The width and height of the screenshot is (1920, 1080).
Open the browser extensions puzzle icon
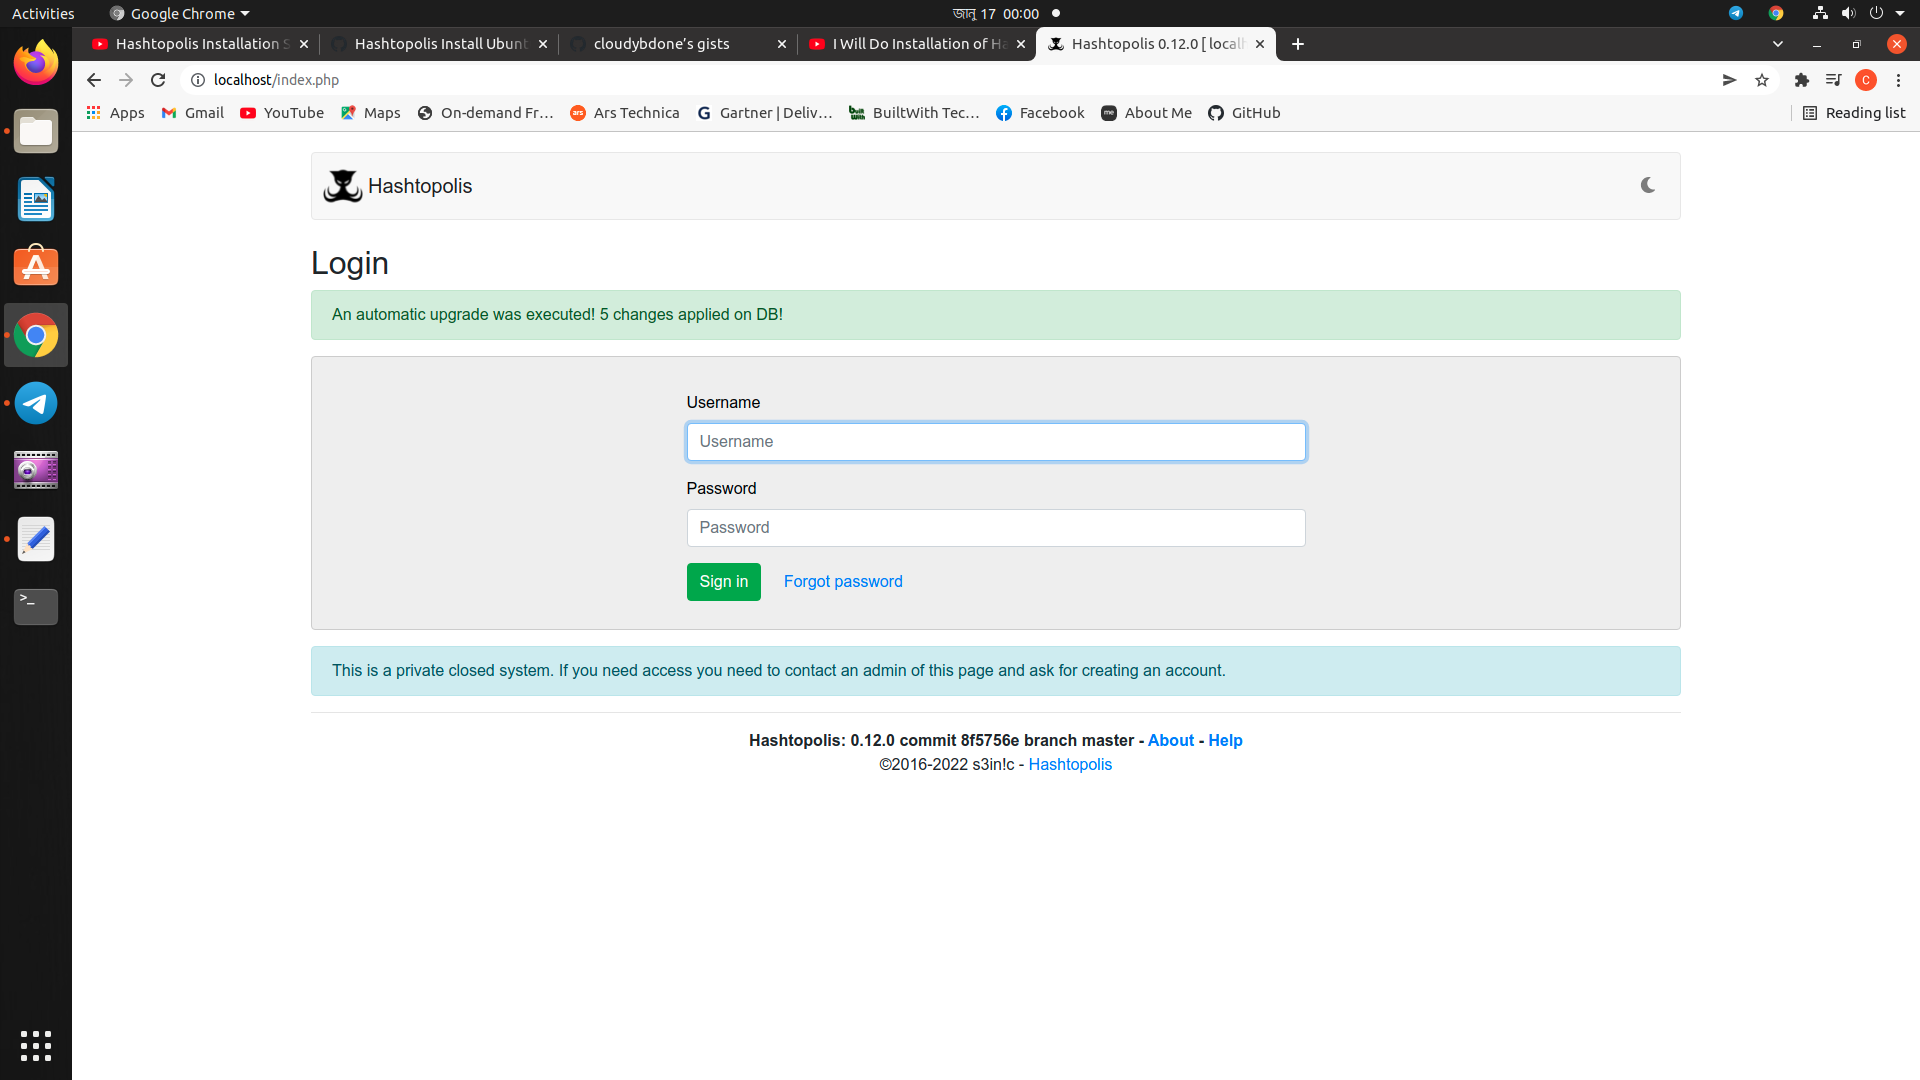click(1801, 80)
